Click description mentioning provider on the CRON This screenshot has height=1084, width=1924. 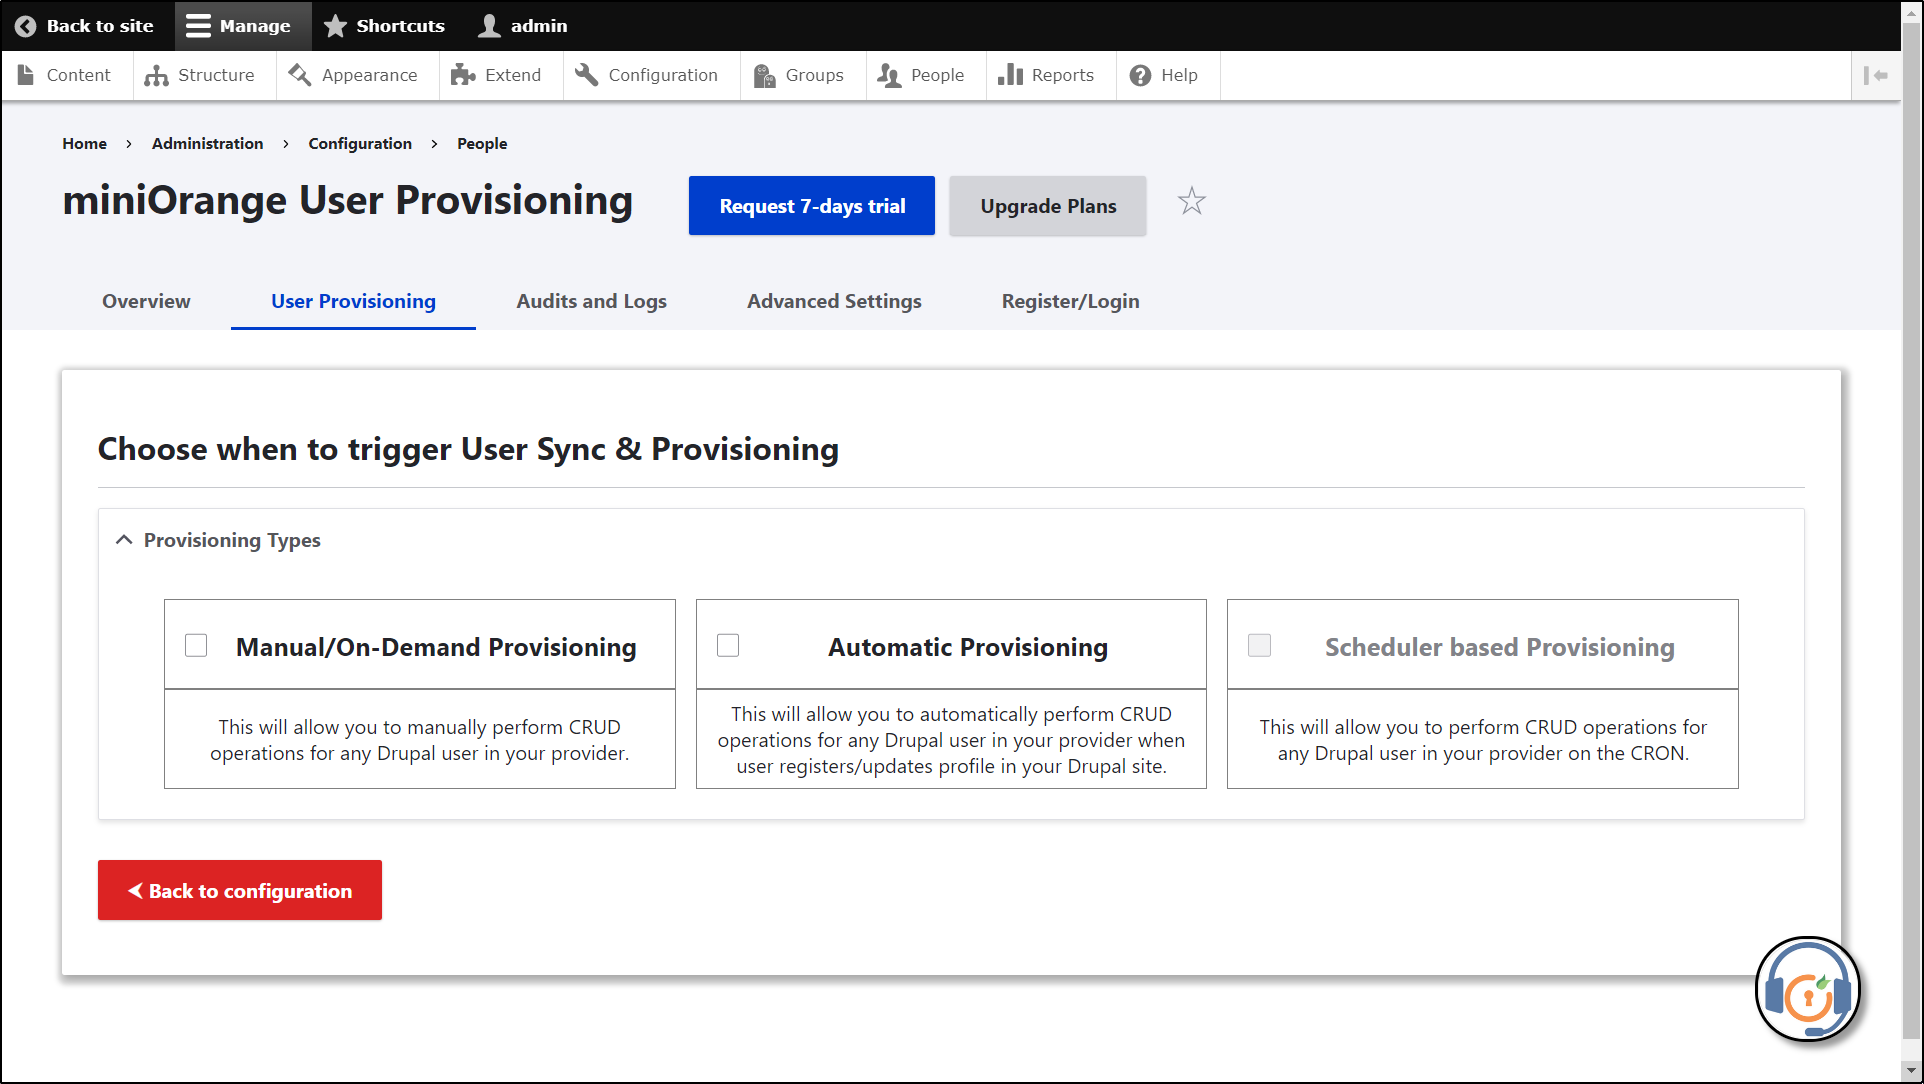(x=1483, y=740)
